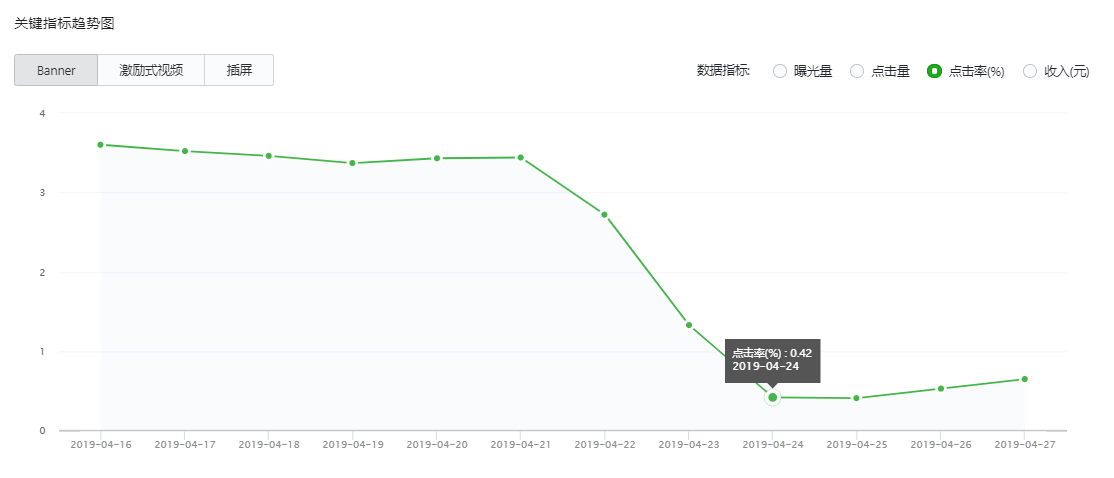This screenshot has width=1114, height=478.
Task: Click the y-axis value 0
Action: coord(43,430)
